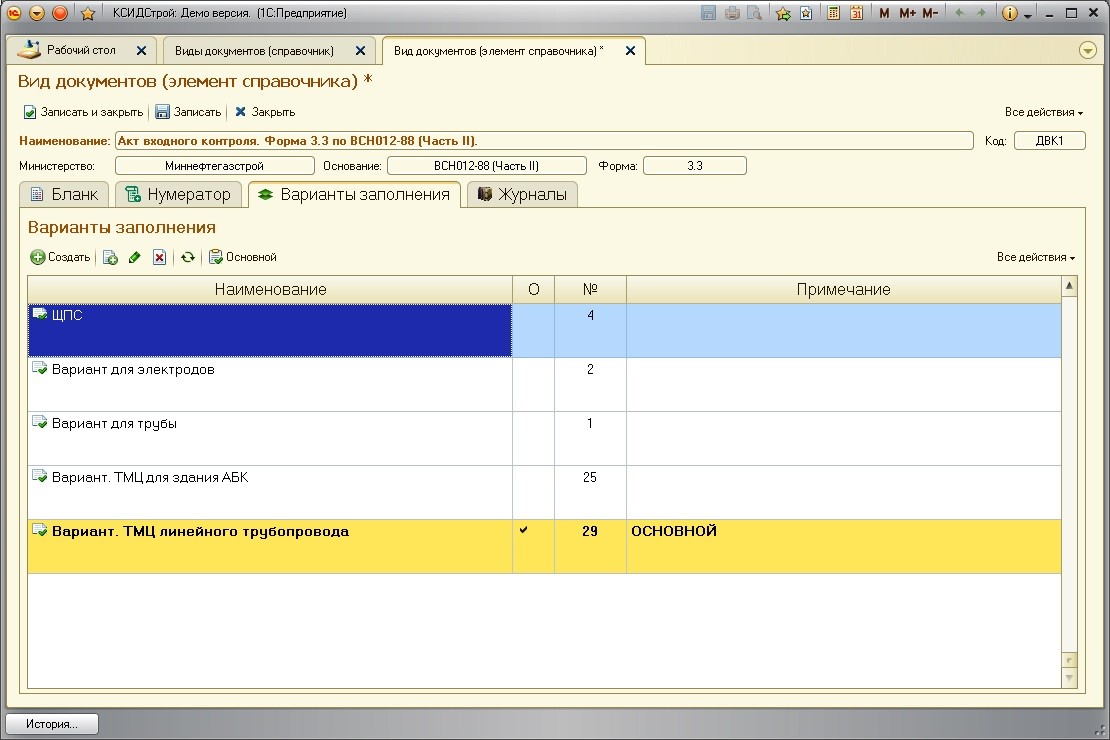Click the M+ memory button in the title bar

(x=907, y=13)
